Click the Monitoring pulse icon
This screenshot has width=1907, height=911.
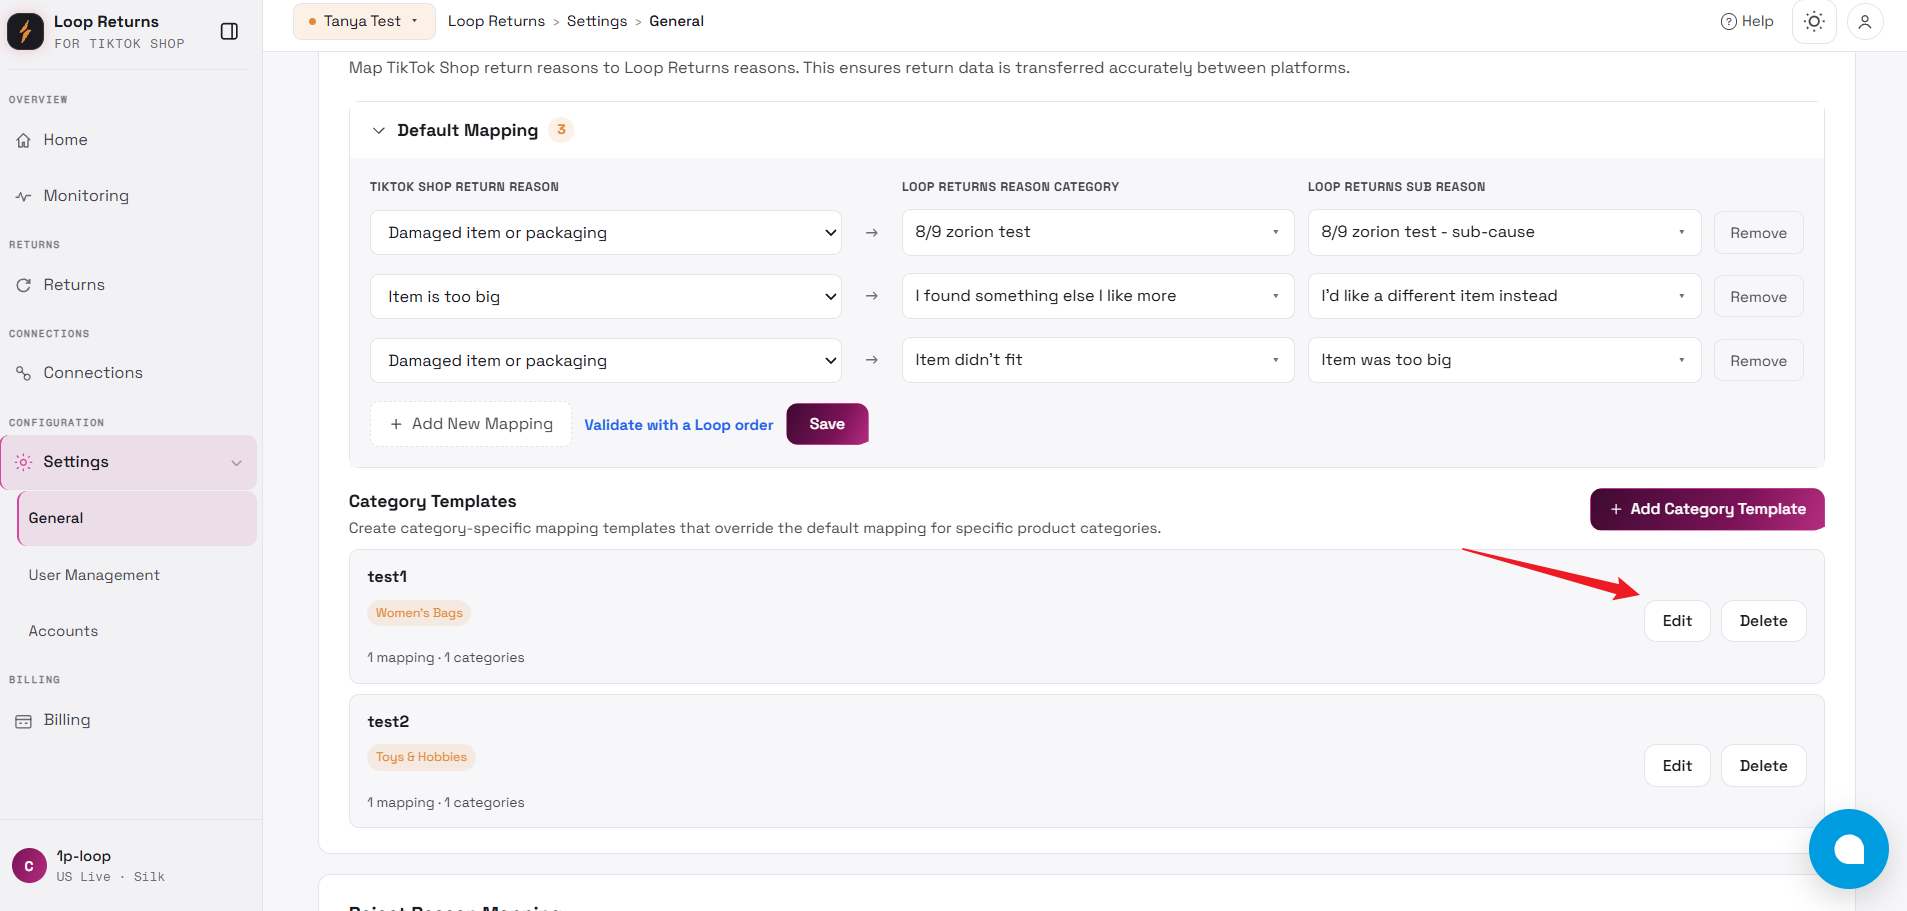pyautogui.click(x=23, y=197)
